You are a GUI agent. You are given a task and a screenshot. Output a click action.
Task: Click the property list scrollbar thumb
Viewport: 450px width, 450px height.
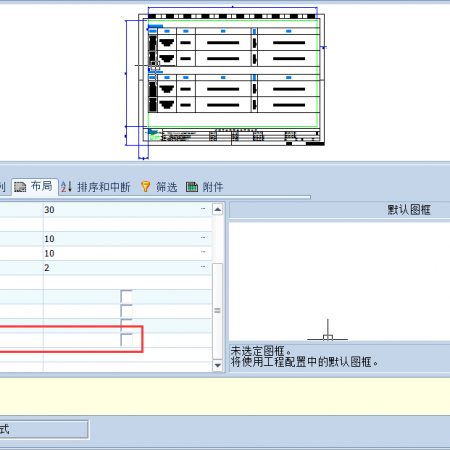coord(218,311)
